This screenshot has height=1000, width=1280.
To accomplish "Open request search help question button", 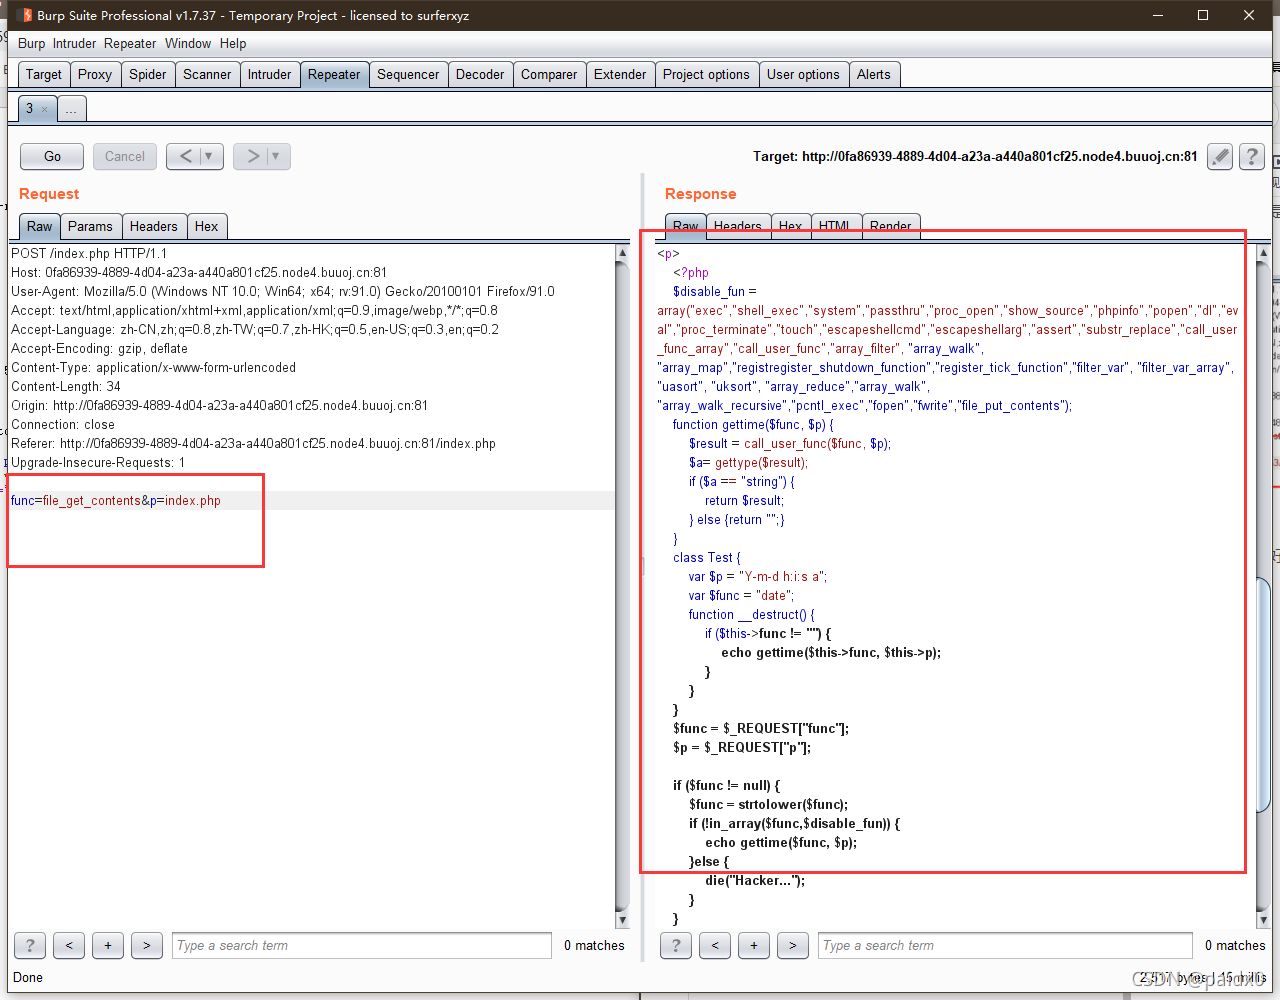I will 30,945.
